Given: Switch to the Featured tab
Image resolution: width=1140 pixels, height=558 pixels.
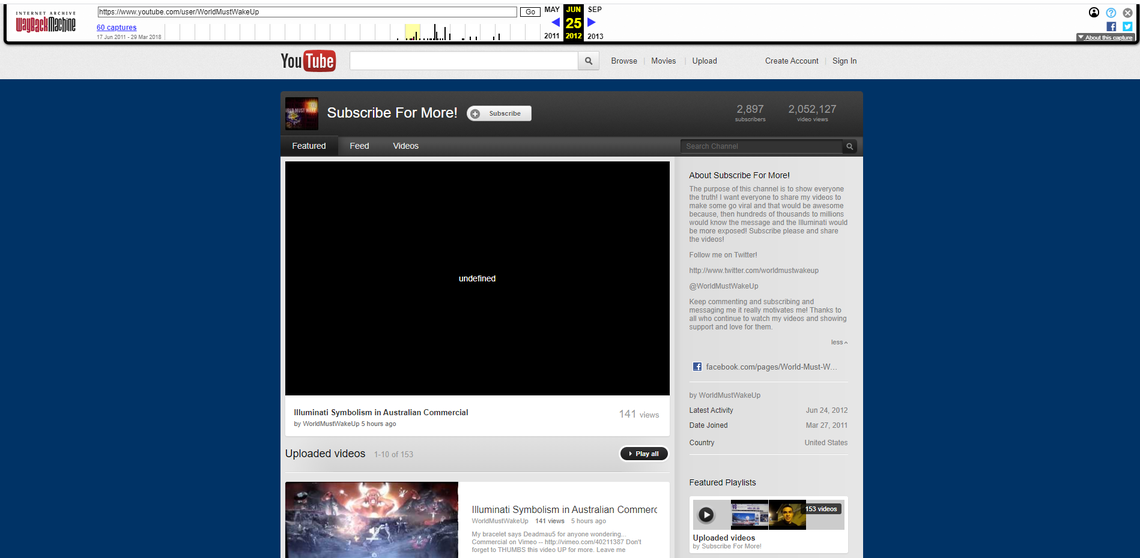Looking at the screenshot, I should [309, 146].
